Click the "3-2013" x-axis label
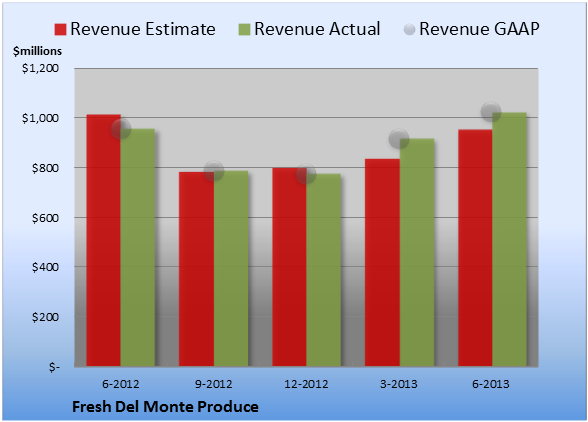 [x=399, y=384]
